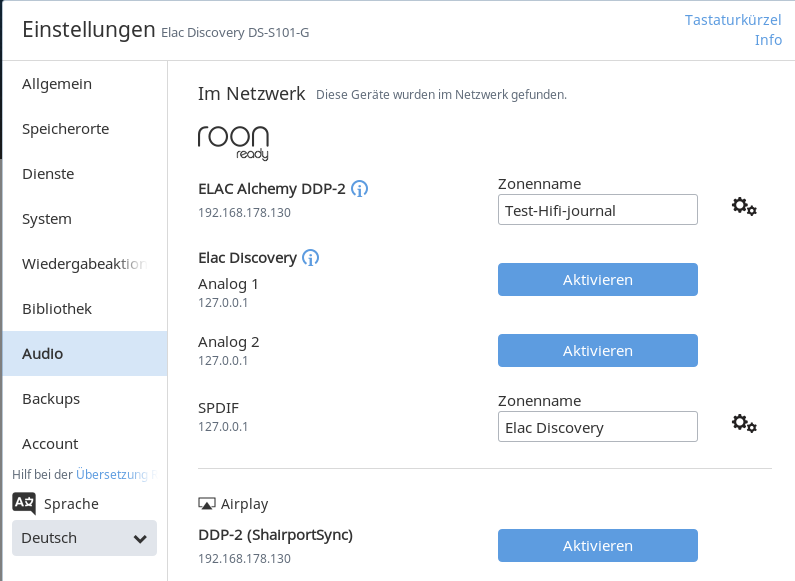
Task: Follow the Übersetzung translation link
Action: [x=112, y=475]
